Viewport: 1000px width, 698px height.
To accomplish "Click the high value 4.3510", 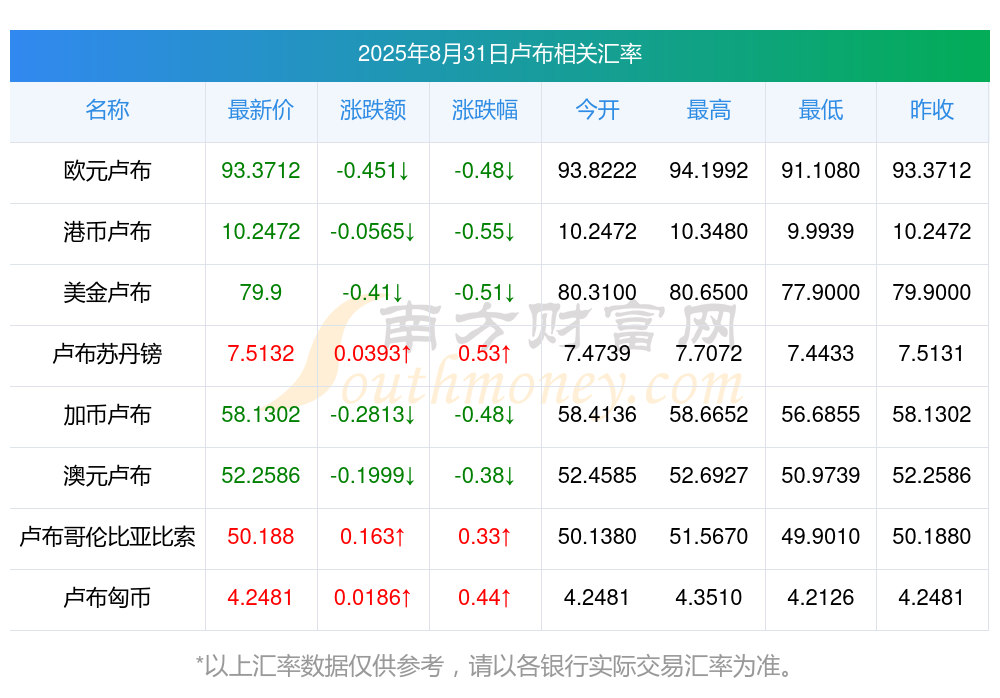I will coord(709,598).
